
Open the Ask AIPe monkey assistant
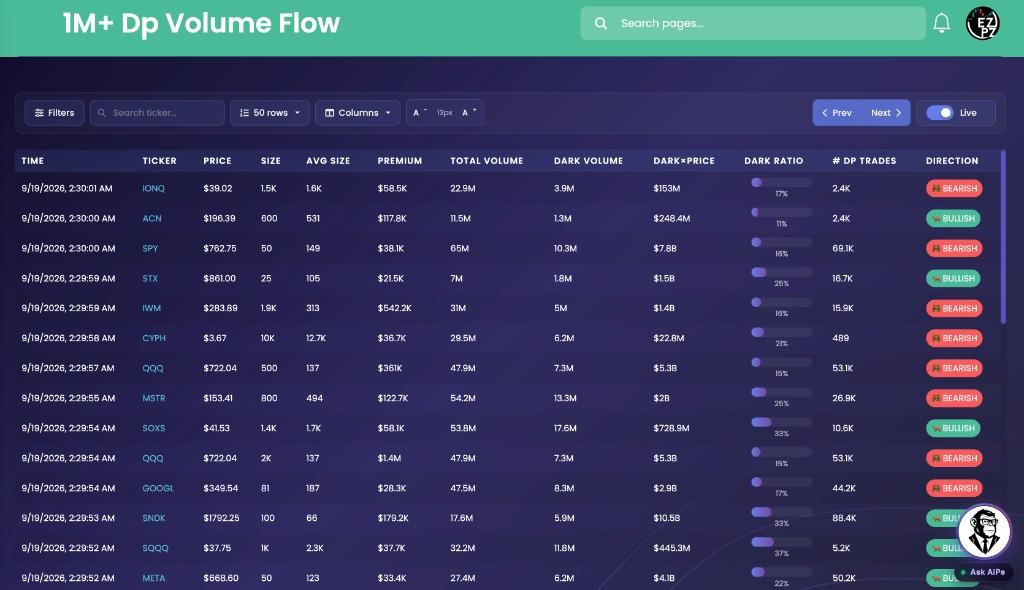tap(985, 532)
